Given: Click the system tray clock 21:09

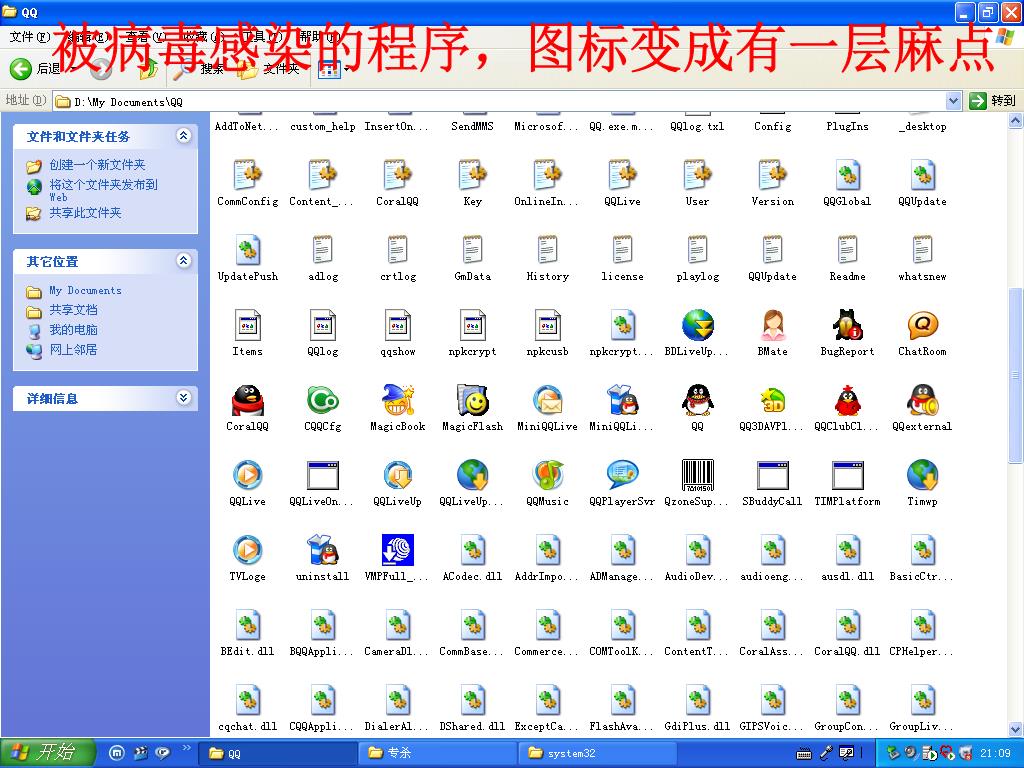Looking at the screenshot, I should point(995,753).
